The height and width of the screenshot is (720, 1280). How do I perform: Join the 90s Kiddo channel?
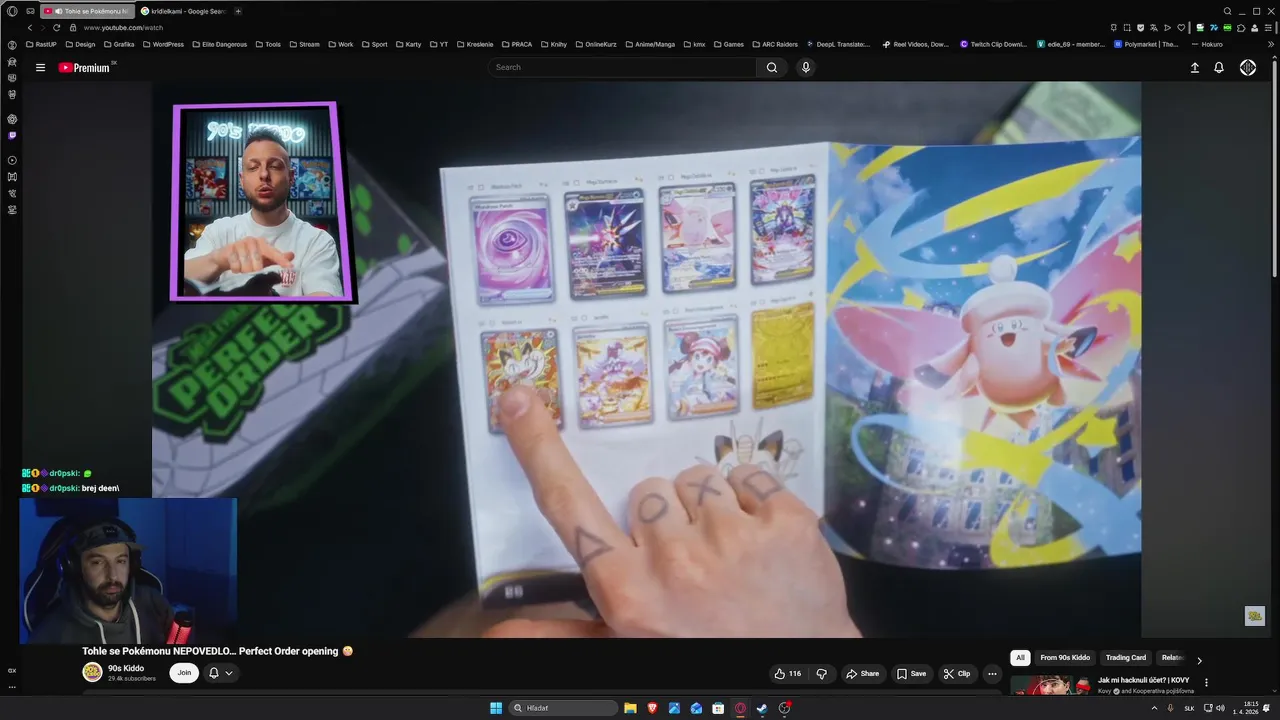pyautogui.click(x=184, y=673)
